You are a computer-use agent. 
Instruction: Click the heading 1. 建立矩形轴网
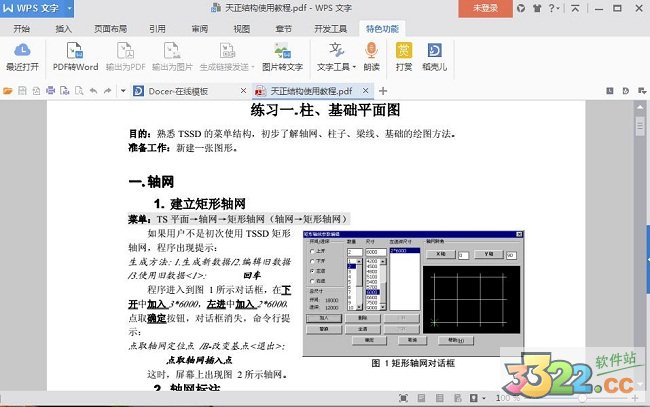(x=200, y=204)
